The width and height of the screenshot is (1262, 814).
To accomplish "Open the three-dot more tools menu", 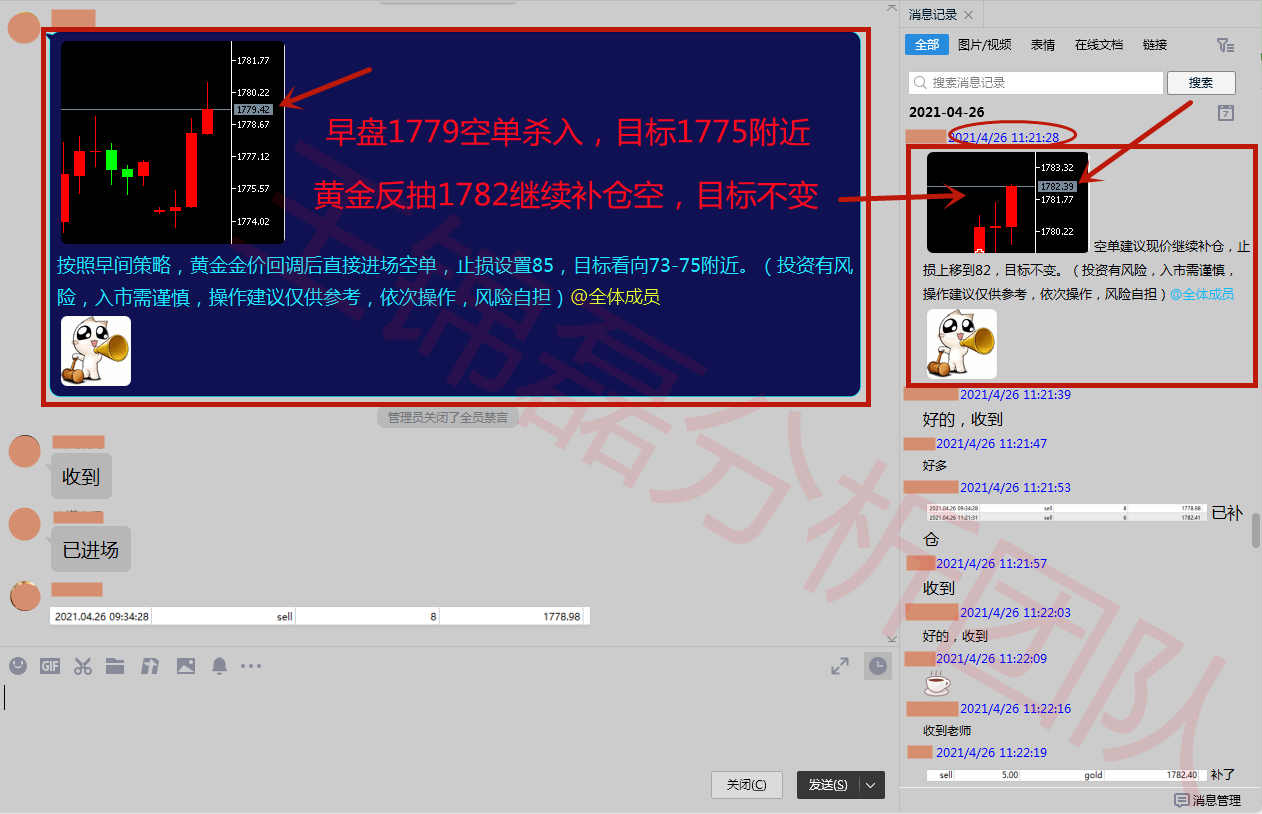I will 251,666.
